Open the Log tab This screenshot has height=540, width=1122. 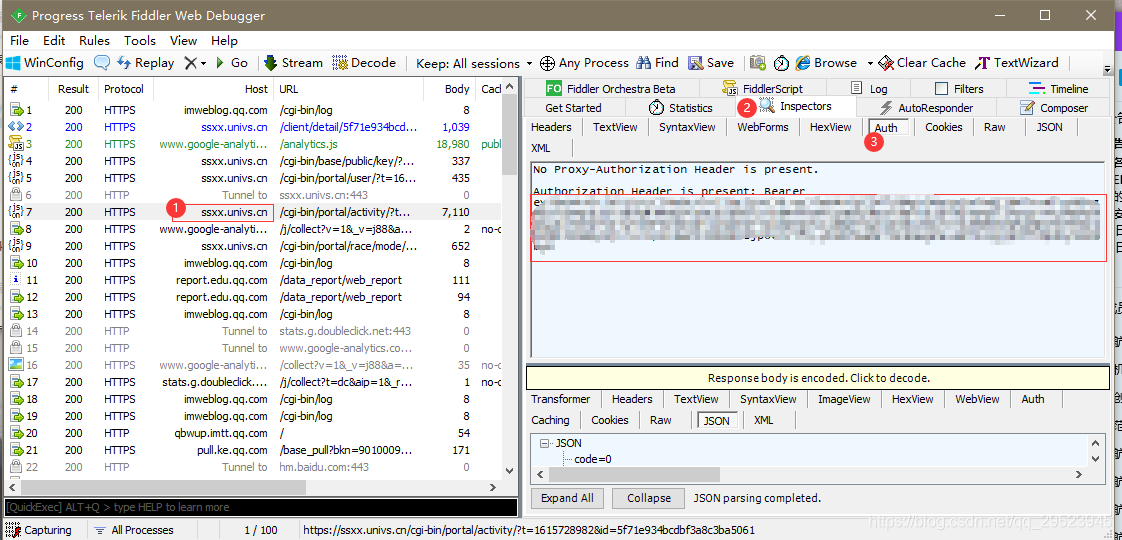(x=869, y=89)
